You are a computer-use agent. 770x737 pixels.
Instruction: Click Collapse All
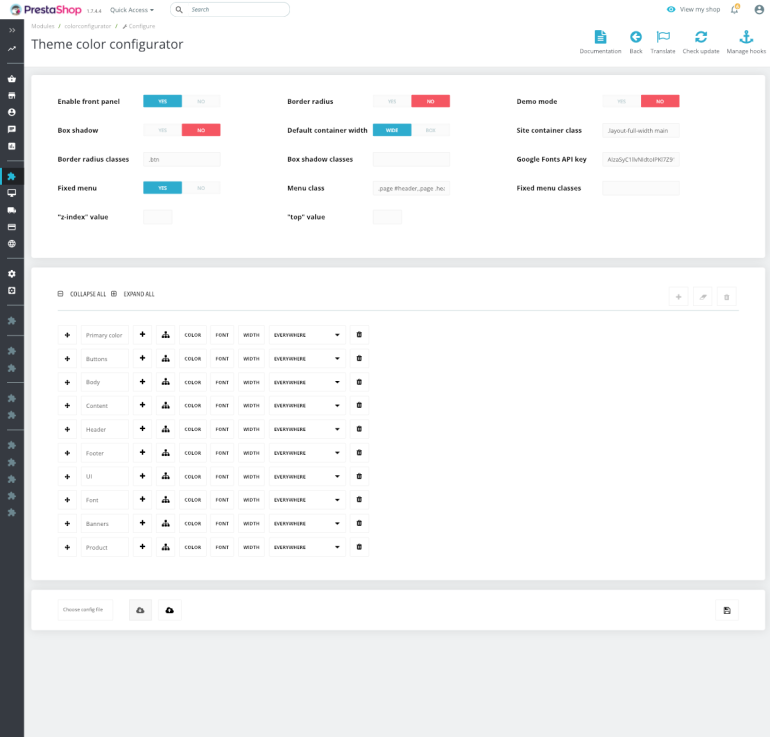(x=82, y=294)
